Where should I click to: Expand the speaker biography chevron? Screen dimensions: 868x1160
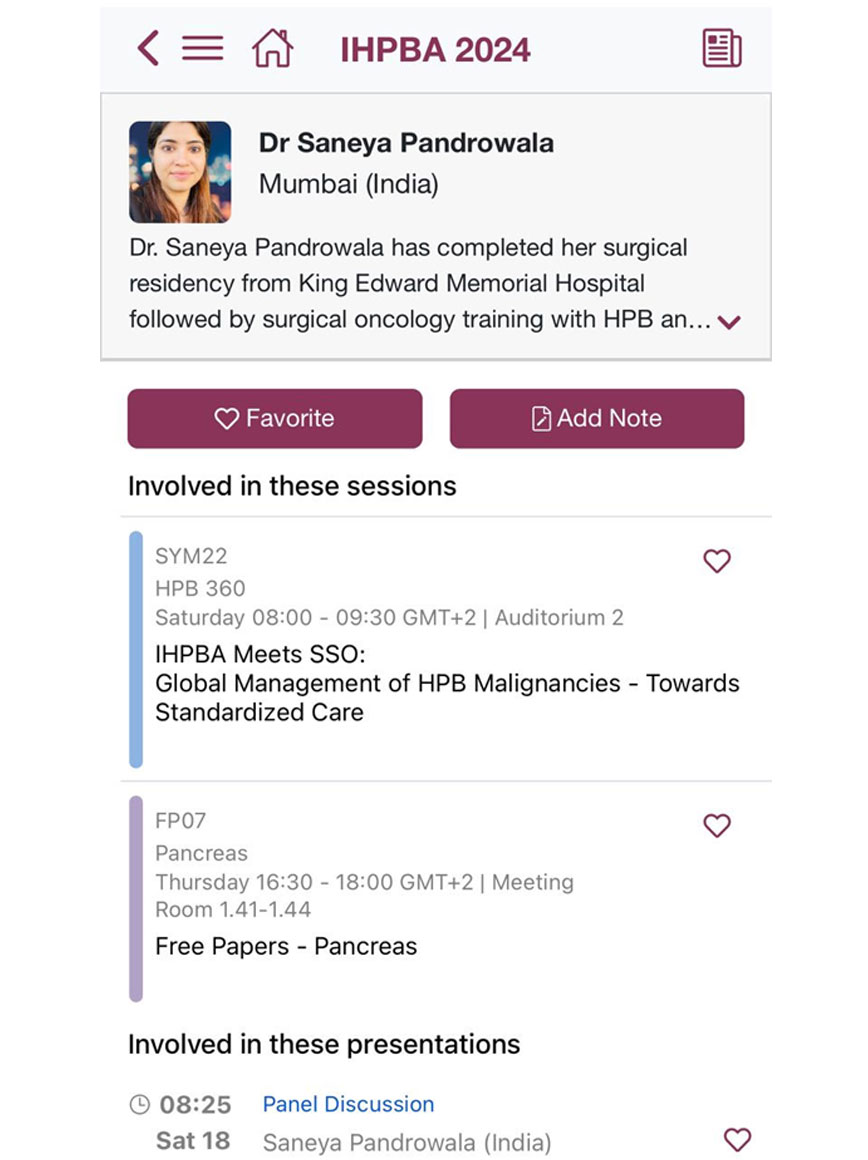(729, 322)
